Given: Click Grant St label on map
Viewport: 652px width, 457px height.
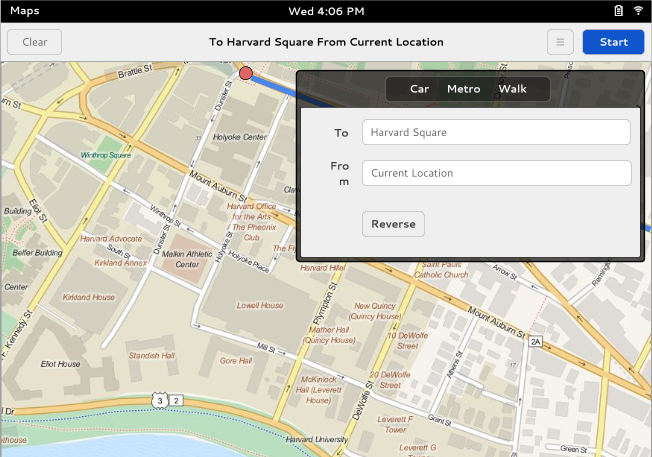Looking at the screenshot, I should pos(439,420).
